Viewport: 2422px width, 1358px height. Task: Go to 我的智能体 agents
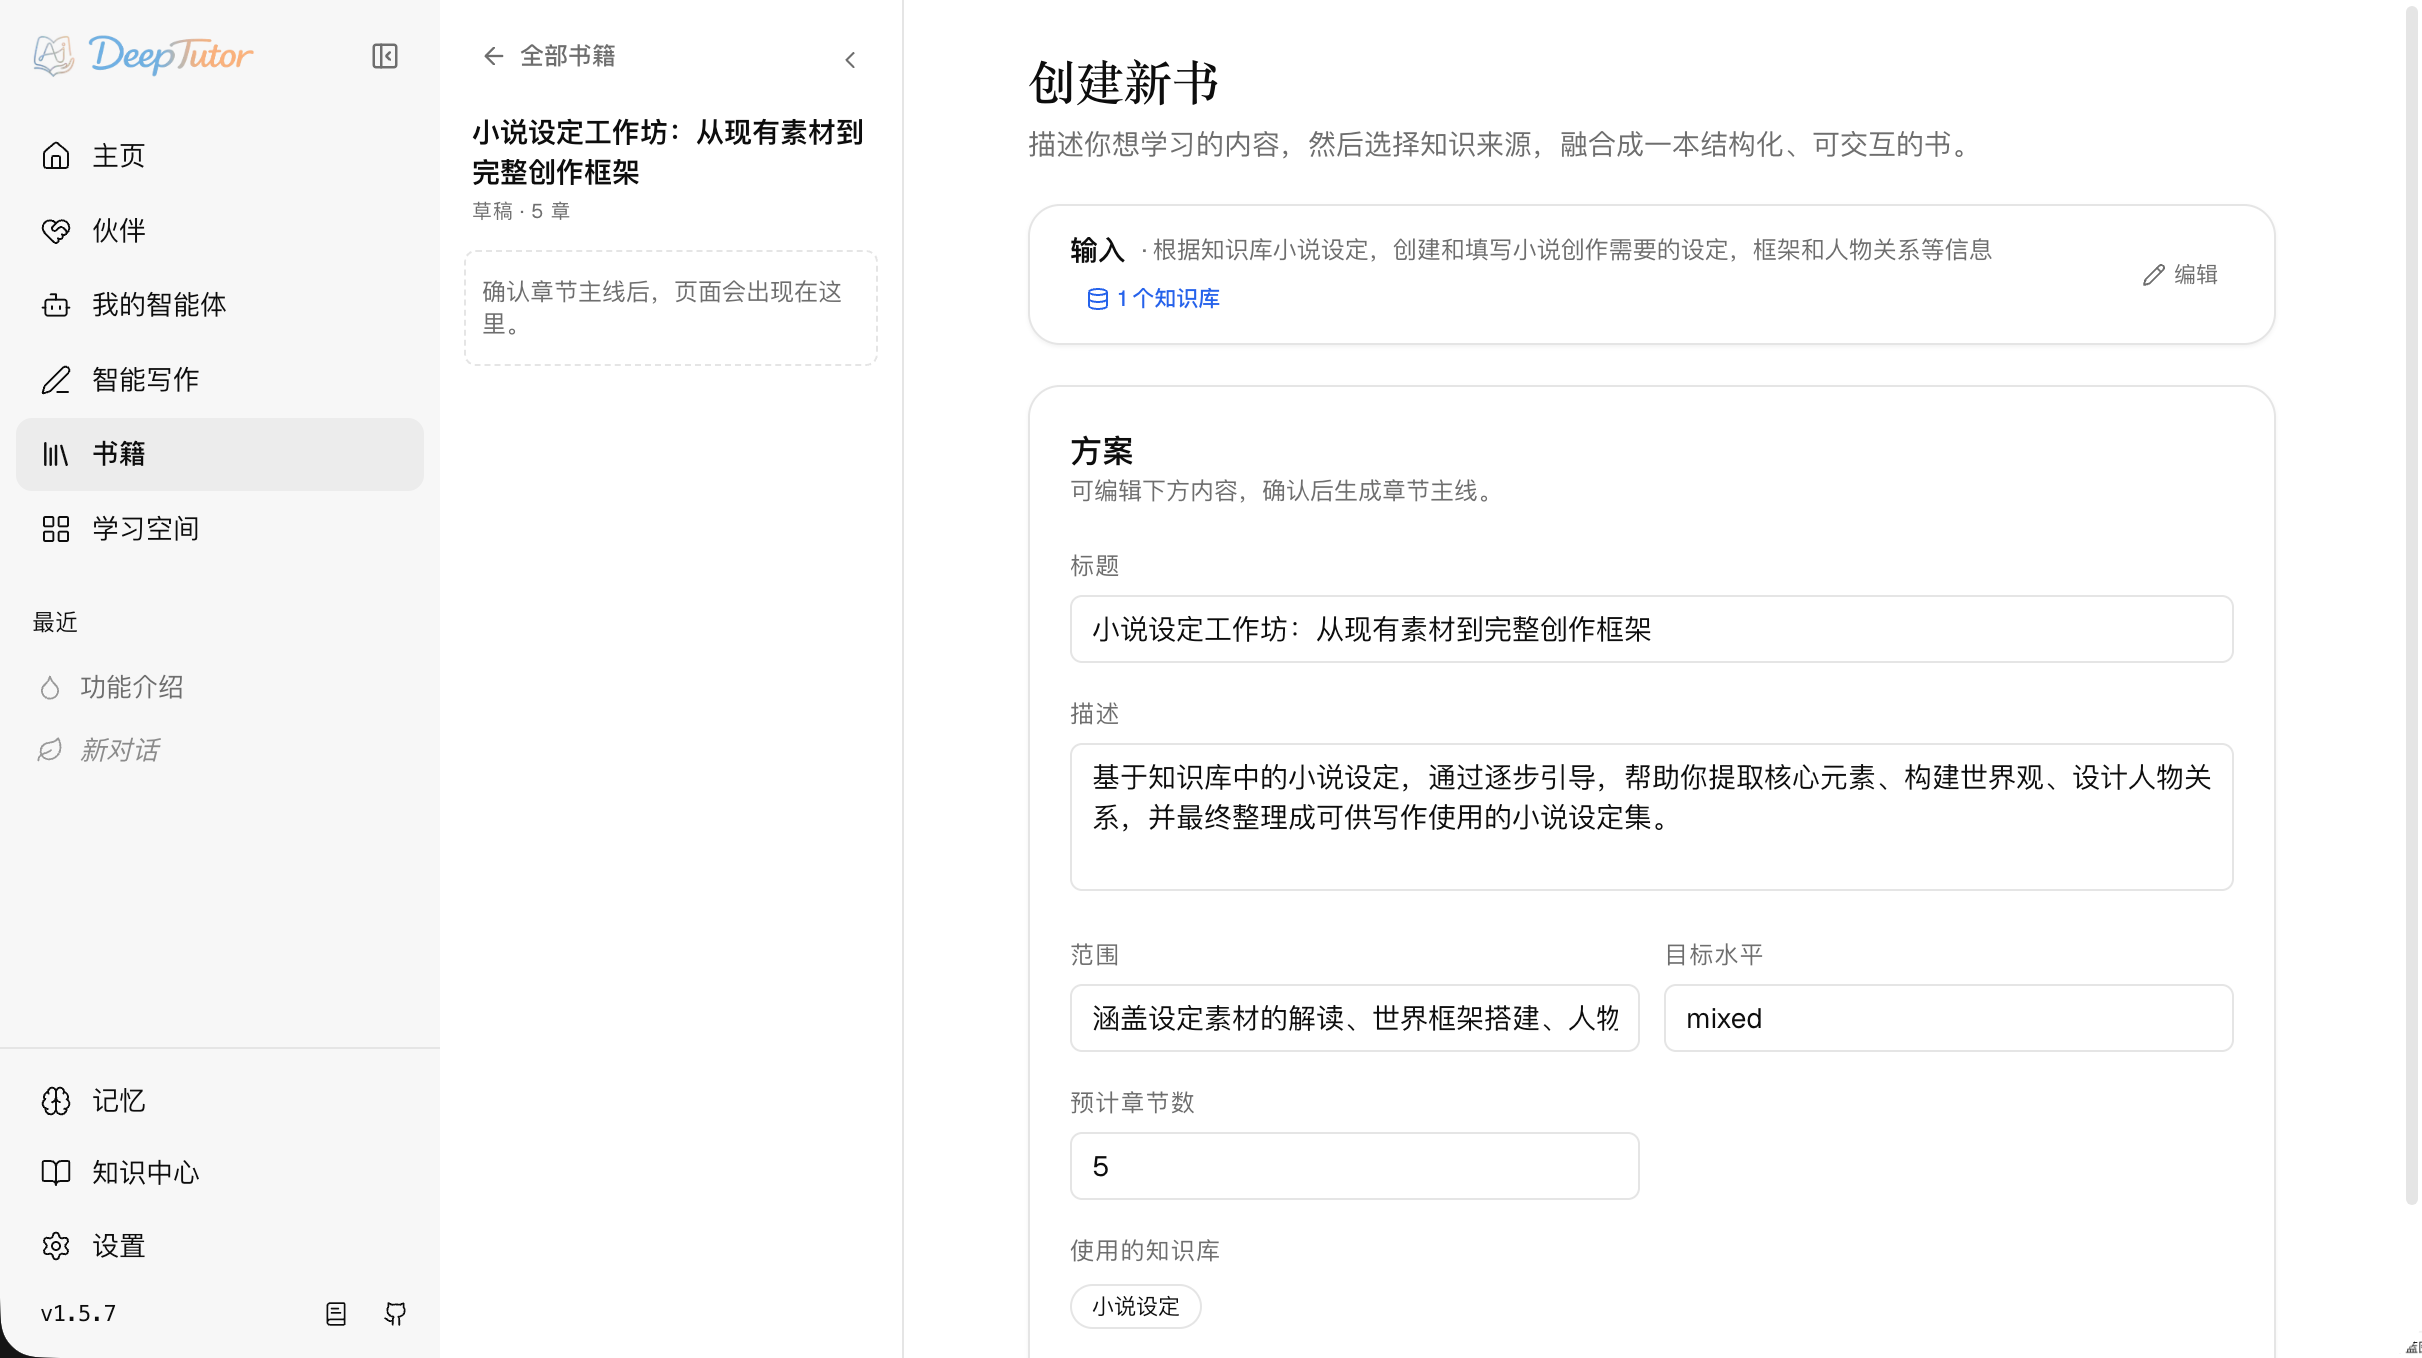coord(220,305)
